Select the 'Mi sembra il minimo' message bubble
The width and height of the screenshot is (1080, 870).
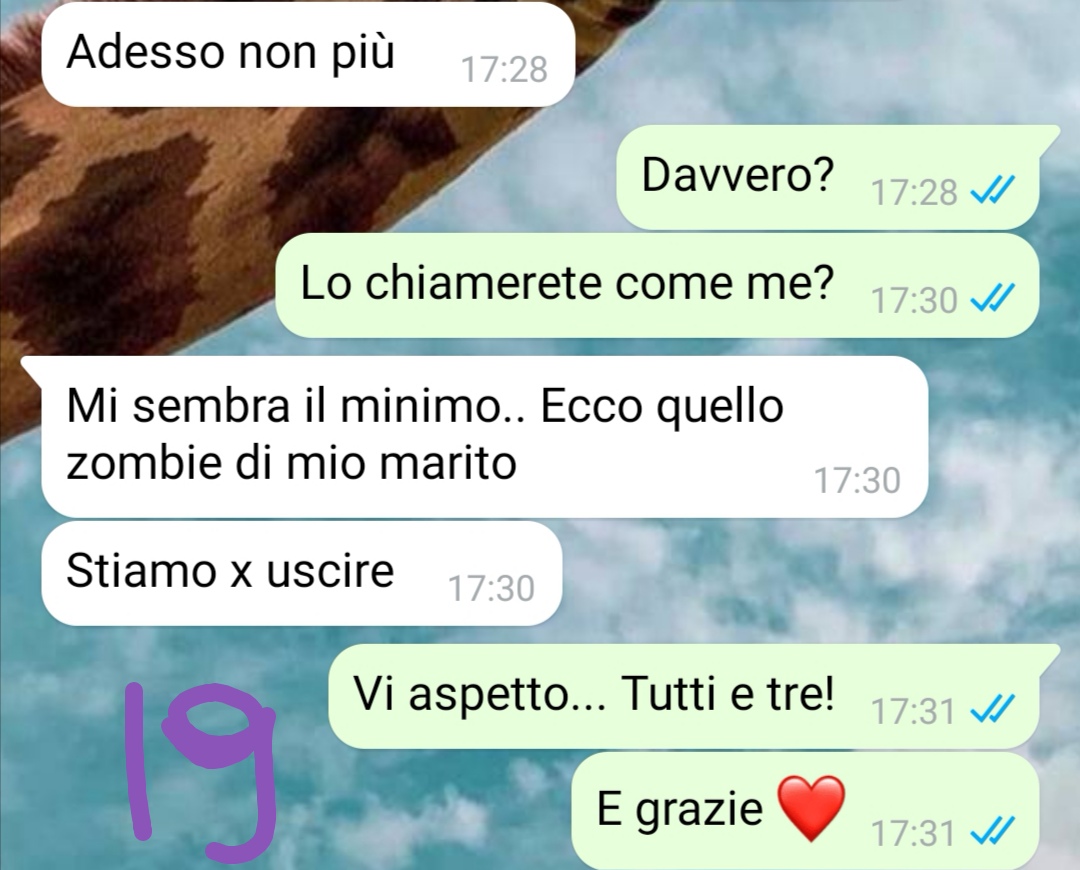[x=475, y=437]
